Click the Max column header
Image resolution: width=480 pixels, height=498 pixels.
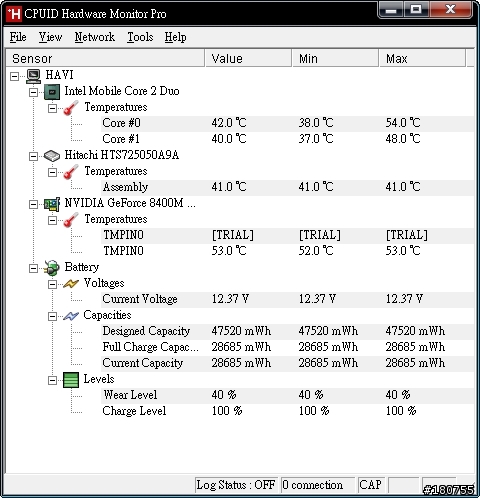tap(422, 58)
